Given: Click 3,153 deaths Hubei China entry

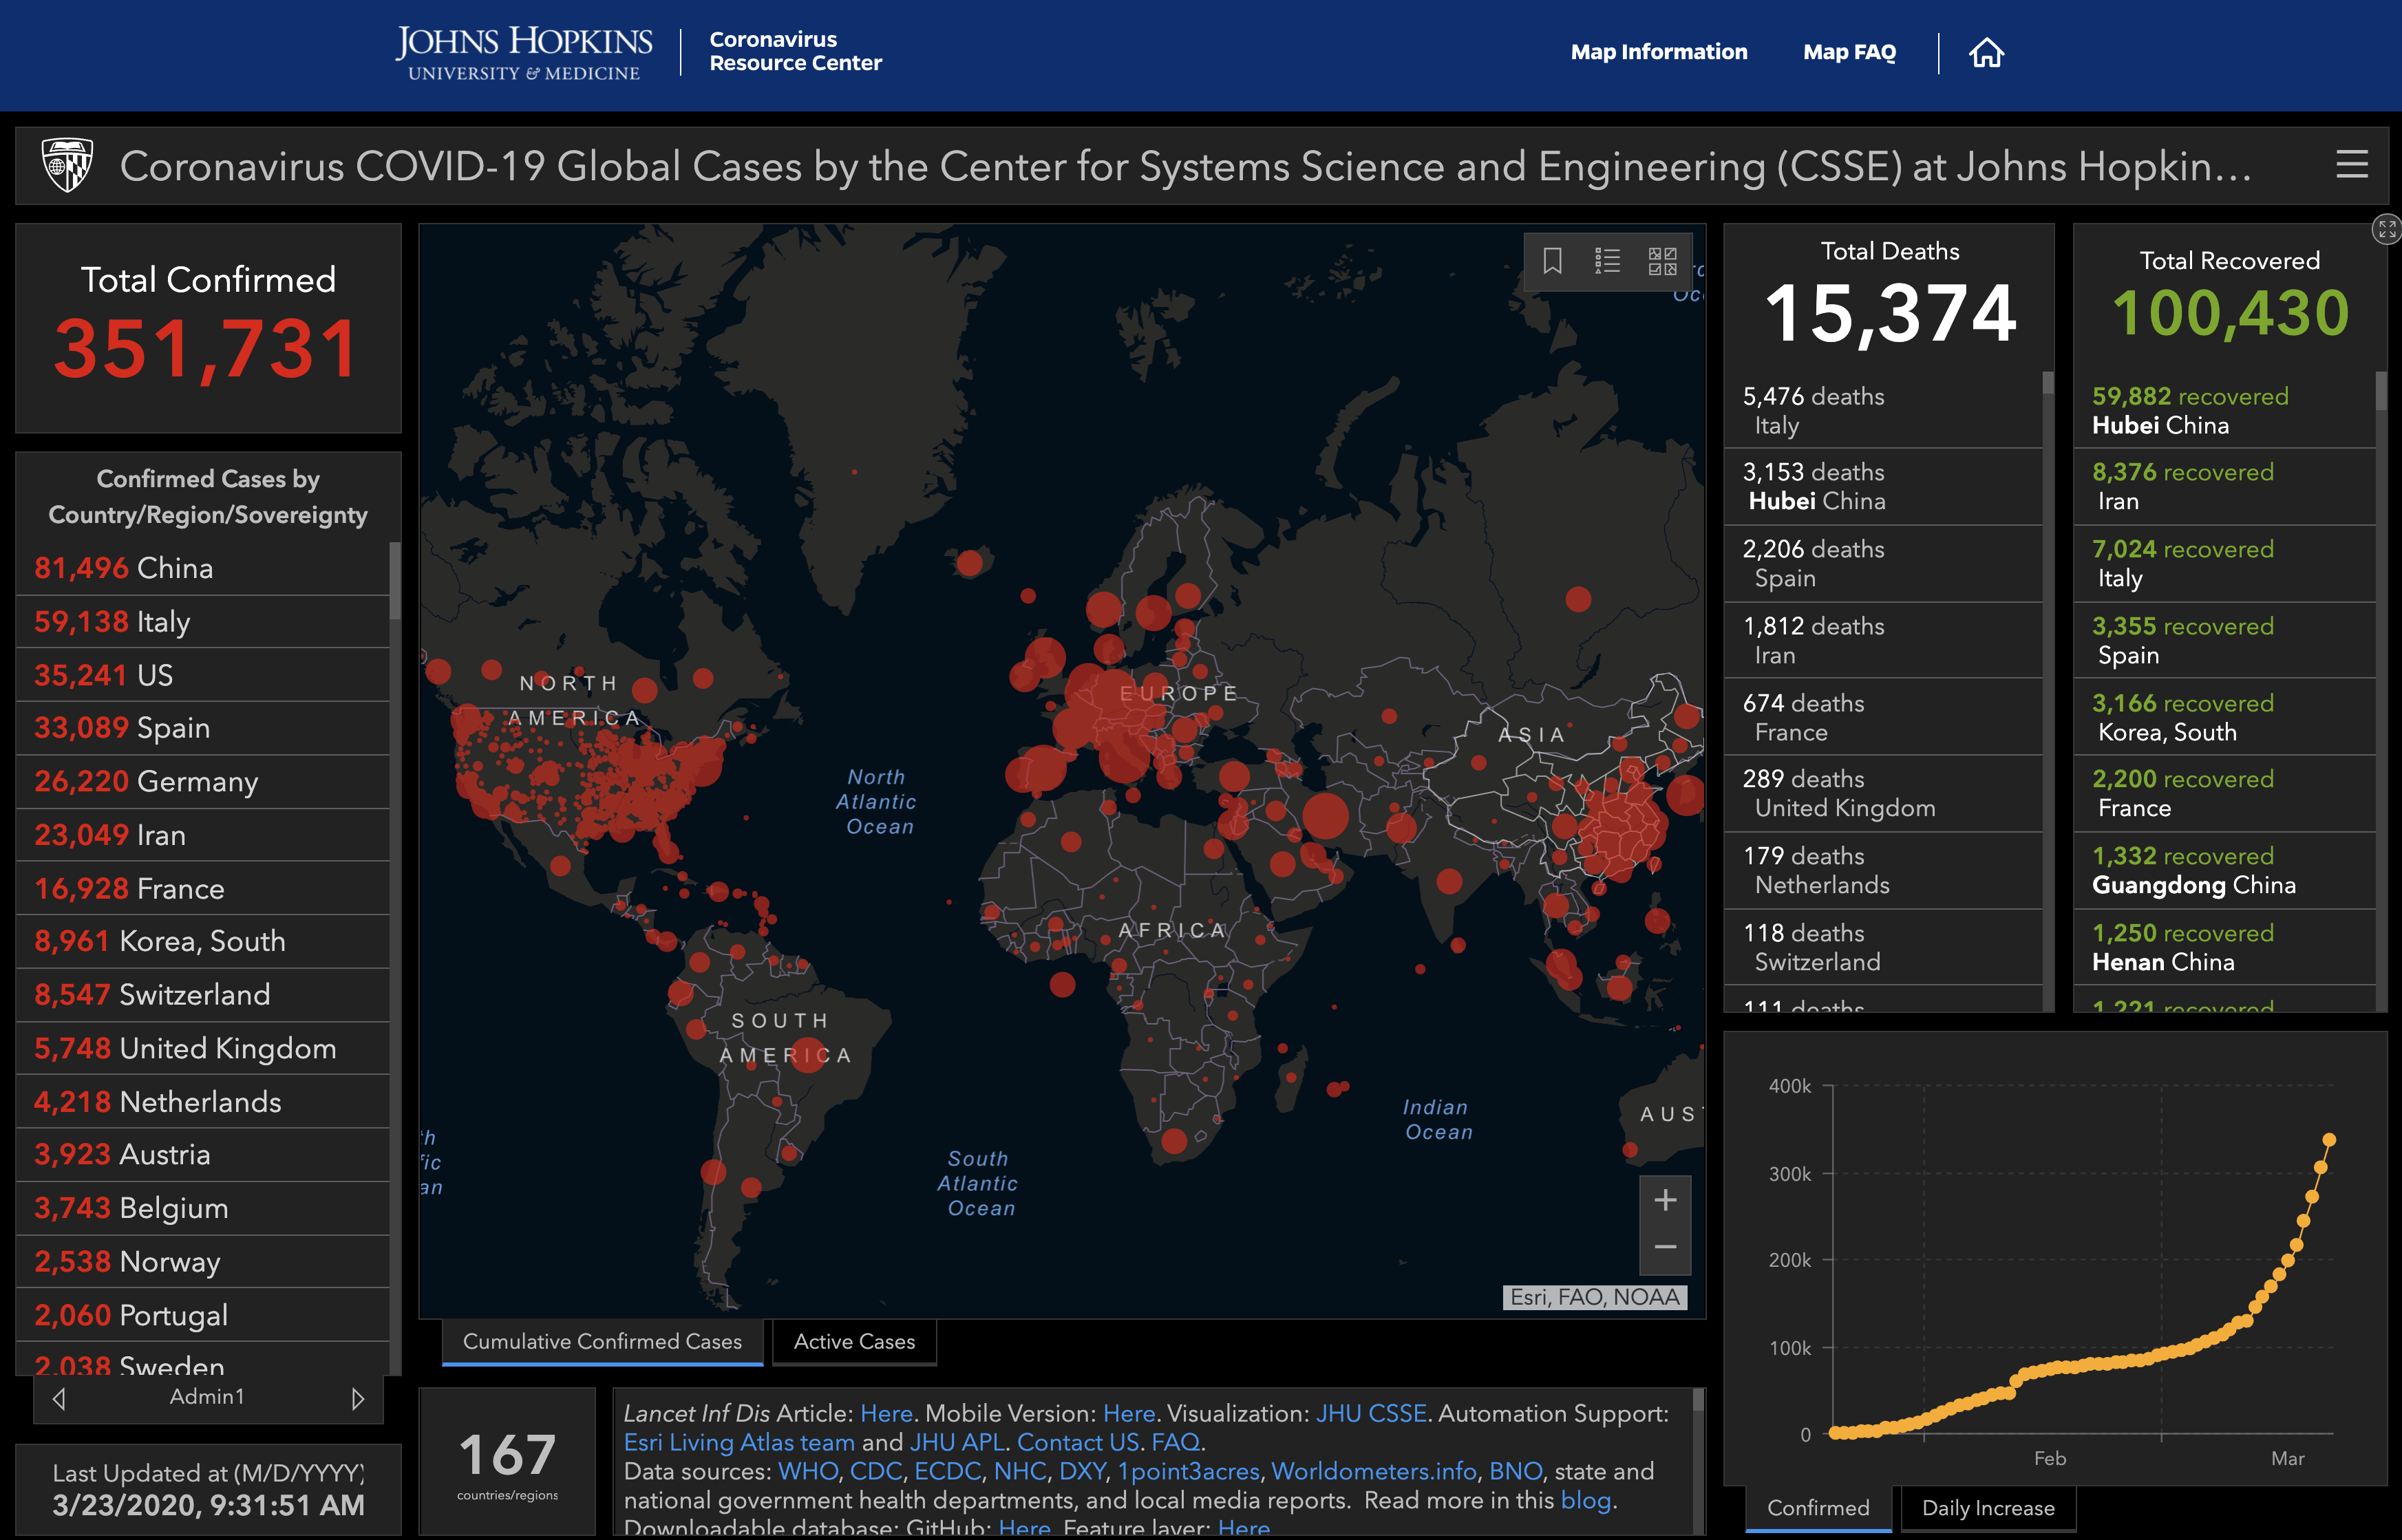Looking at the screenshot, I should coord(1883,487).
